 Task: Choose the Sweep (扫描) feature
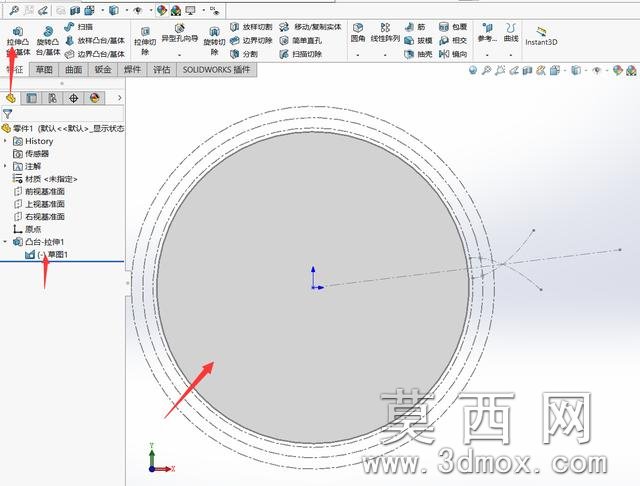click(79, 27)
